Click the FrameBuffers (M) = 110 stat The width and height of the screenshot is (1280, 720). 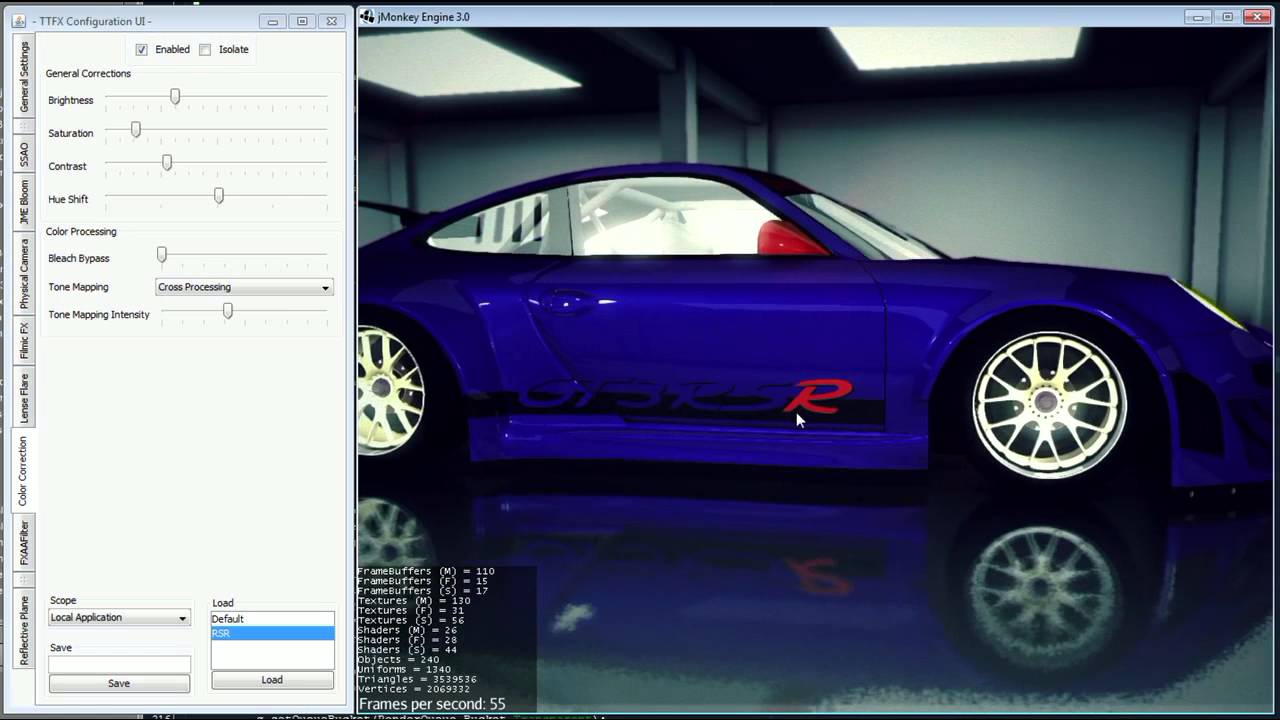[426, 571]
